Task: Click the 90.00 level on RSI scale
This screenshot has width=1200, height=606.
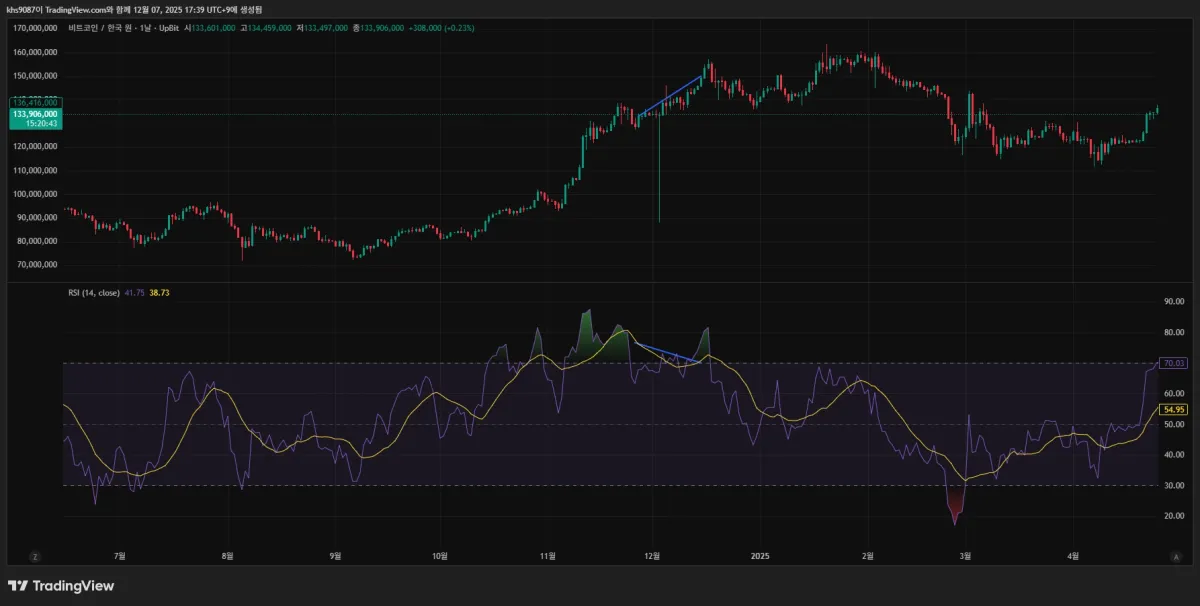Action: pyautogui.click(x=1174, y=301)
